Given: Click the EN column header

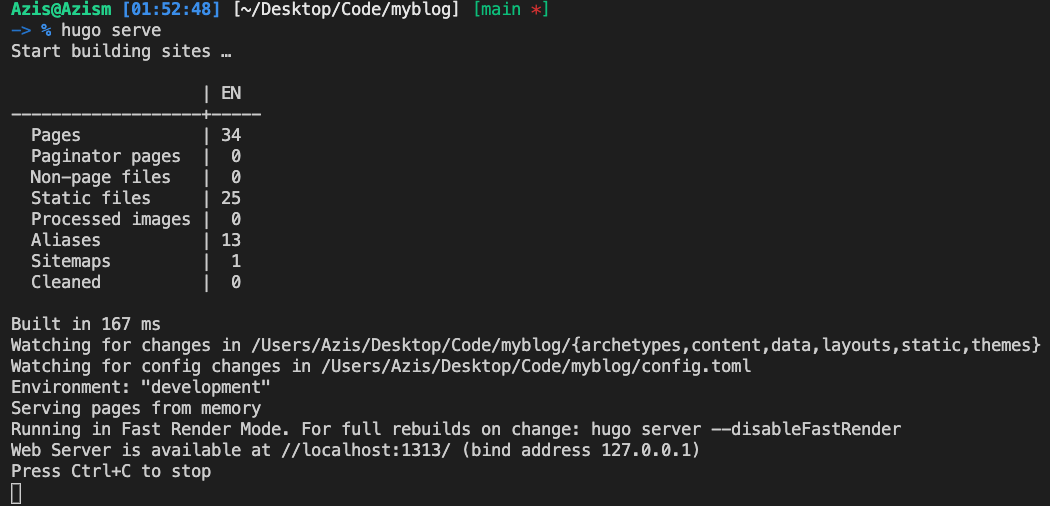Looking at the screenshot, I should pos(231,93).
